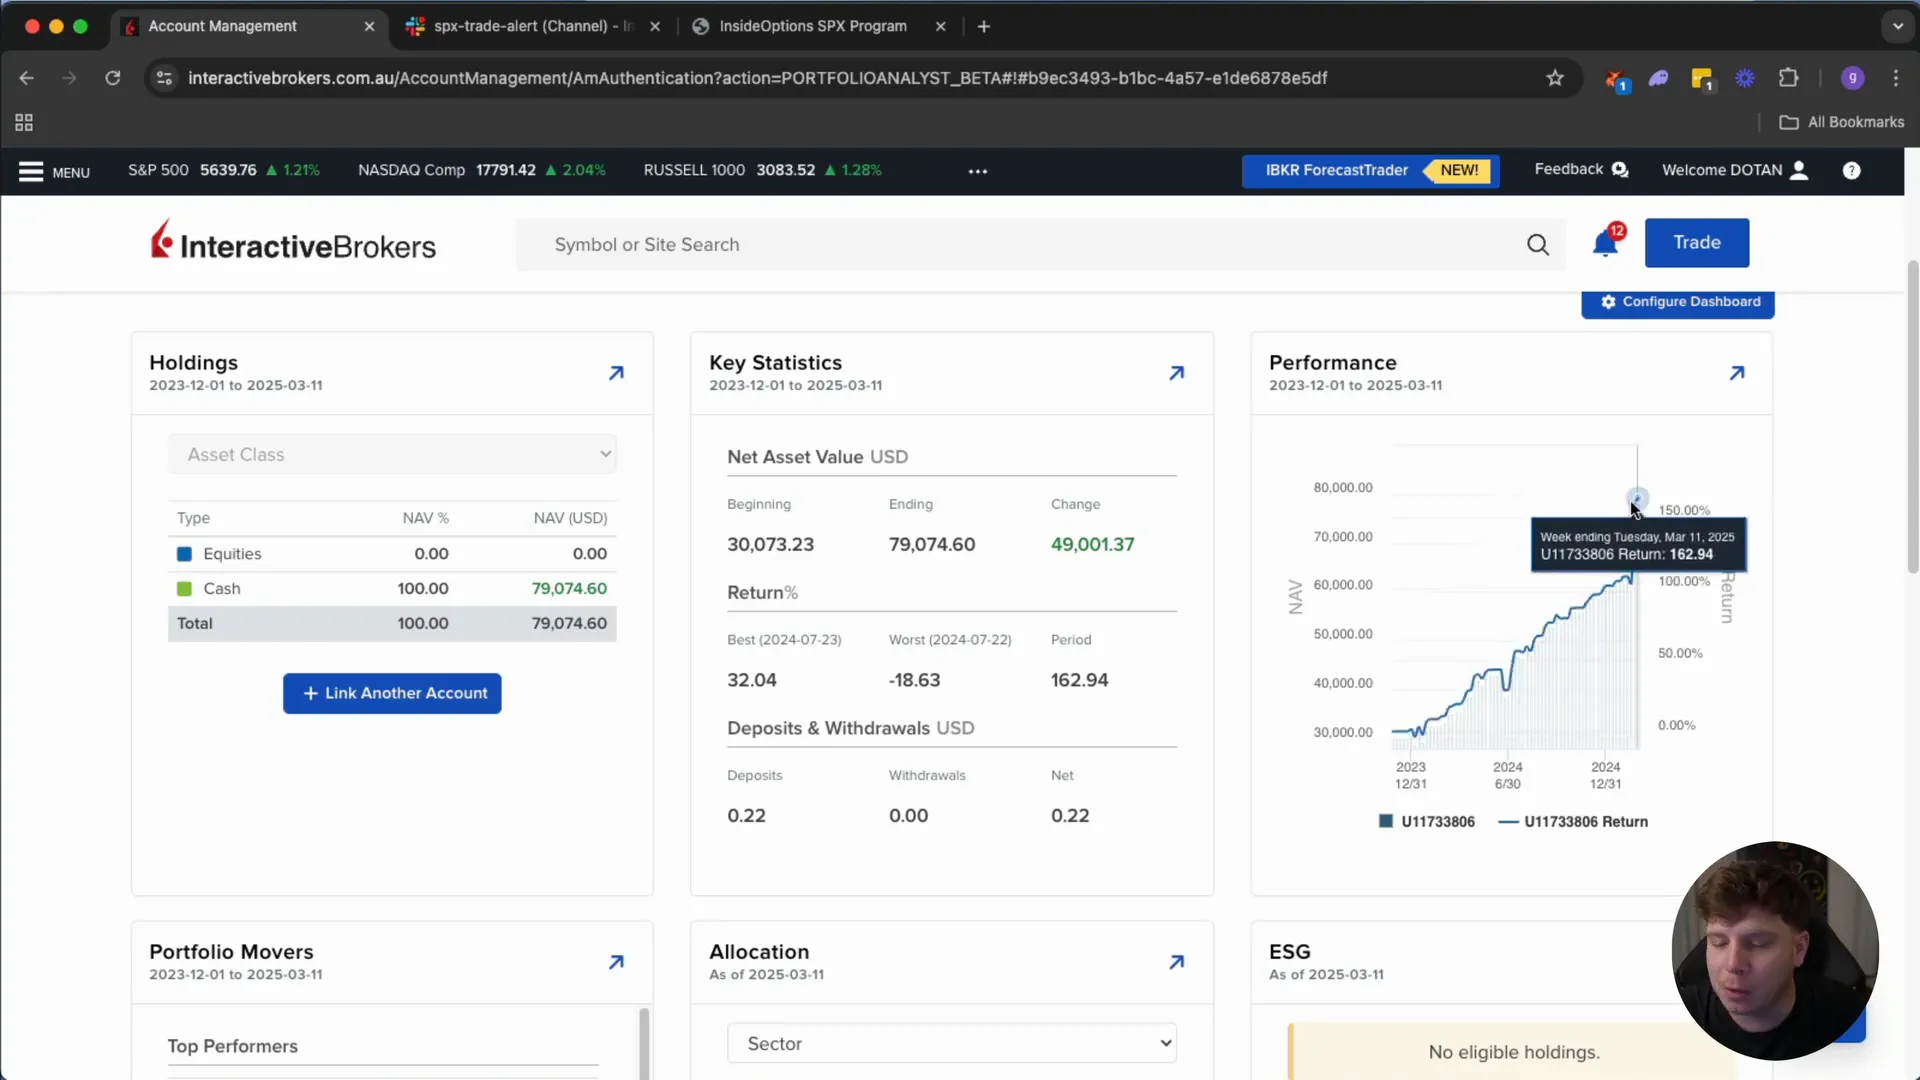Click the three-dots ticker overflow icon
Viewport: 1920px width, 1080px height.
(978, 171)
